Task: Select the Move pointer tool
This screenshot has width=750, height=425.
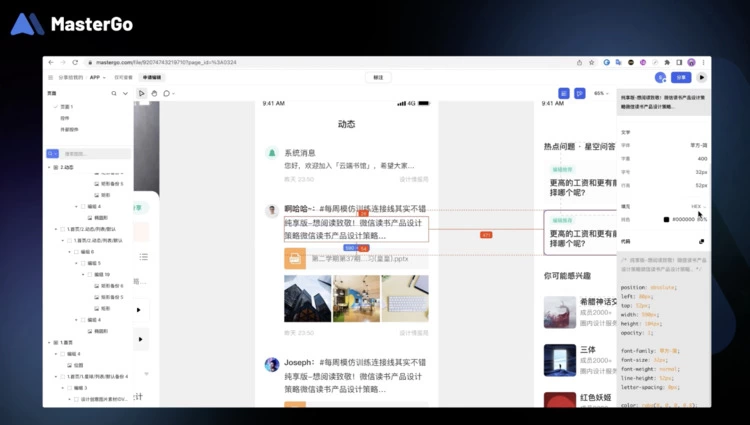Action: coord(142,93)
